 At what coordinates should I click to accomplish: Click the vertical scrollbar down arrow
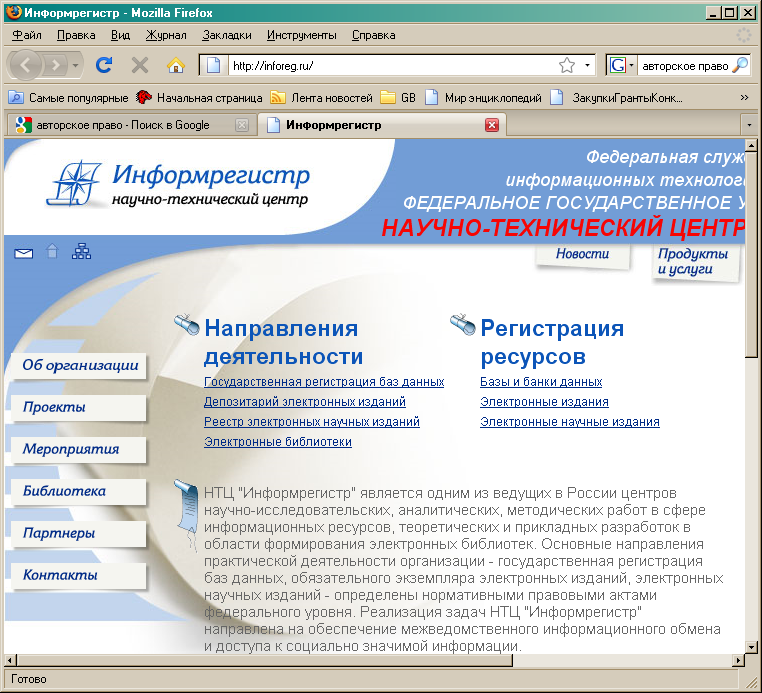coord(751,647)
